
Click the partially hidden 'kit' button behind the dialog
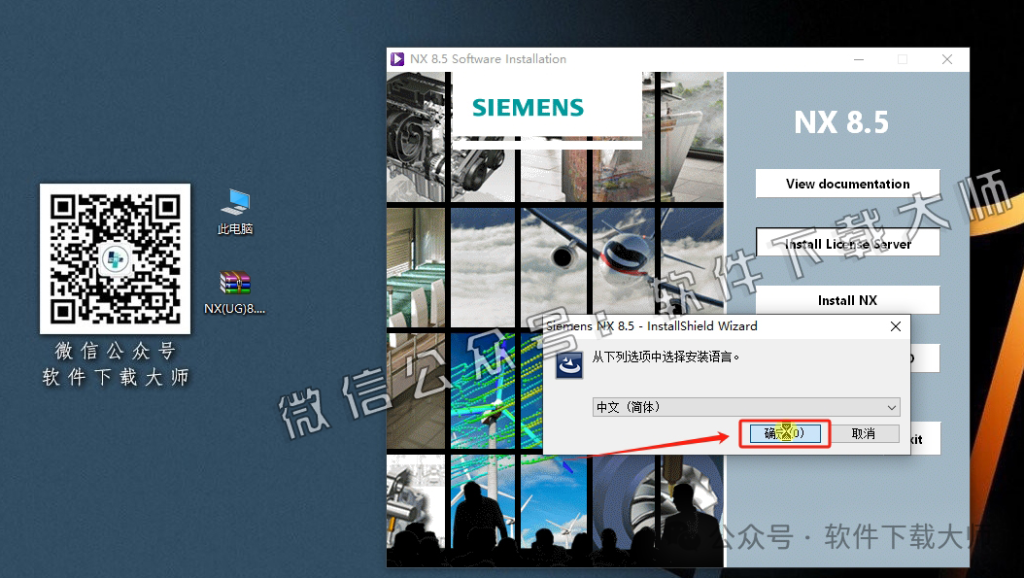[x=926, y=437]
